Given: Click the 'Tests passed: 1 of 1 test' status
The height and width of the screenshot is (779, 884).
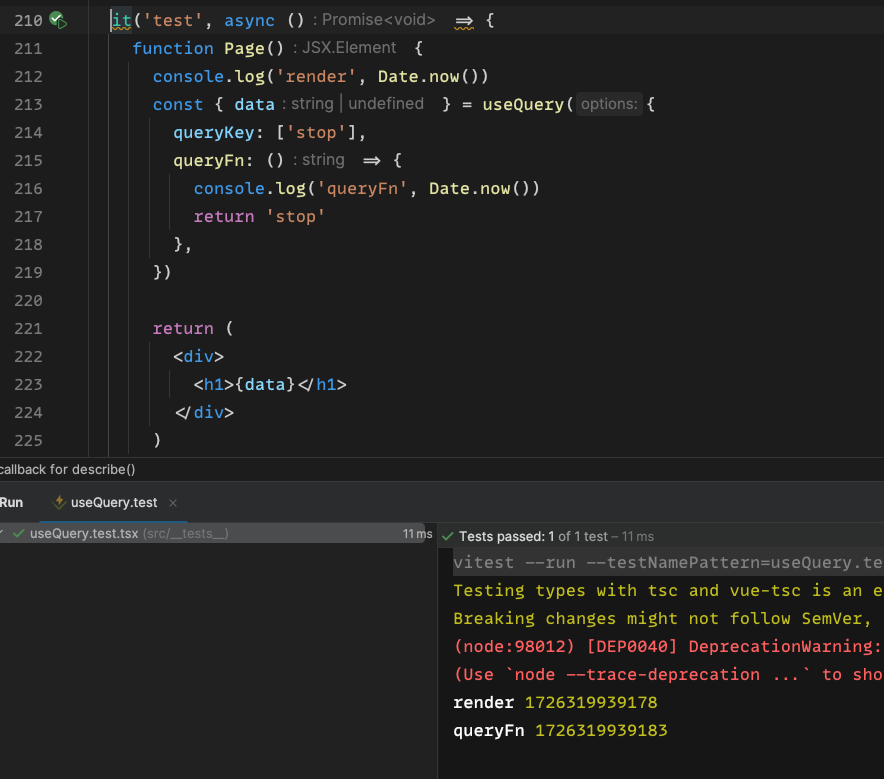Looking at the screenshot, I should [x=533, y=536].
